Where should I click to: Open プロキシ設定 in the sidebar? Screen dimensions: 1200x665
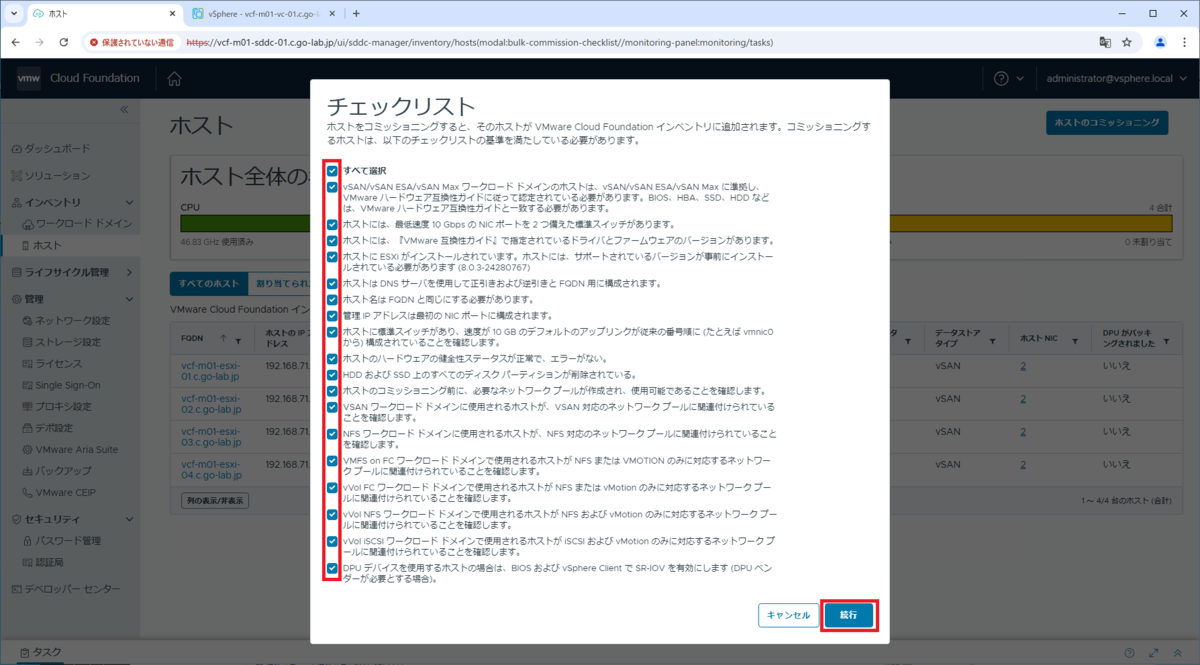(62, 407)
